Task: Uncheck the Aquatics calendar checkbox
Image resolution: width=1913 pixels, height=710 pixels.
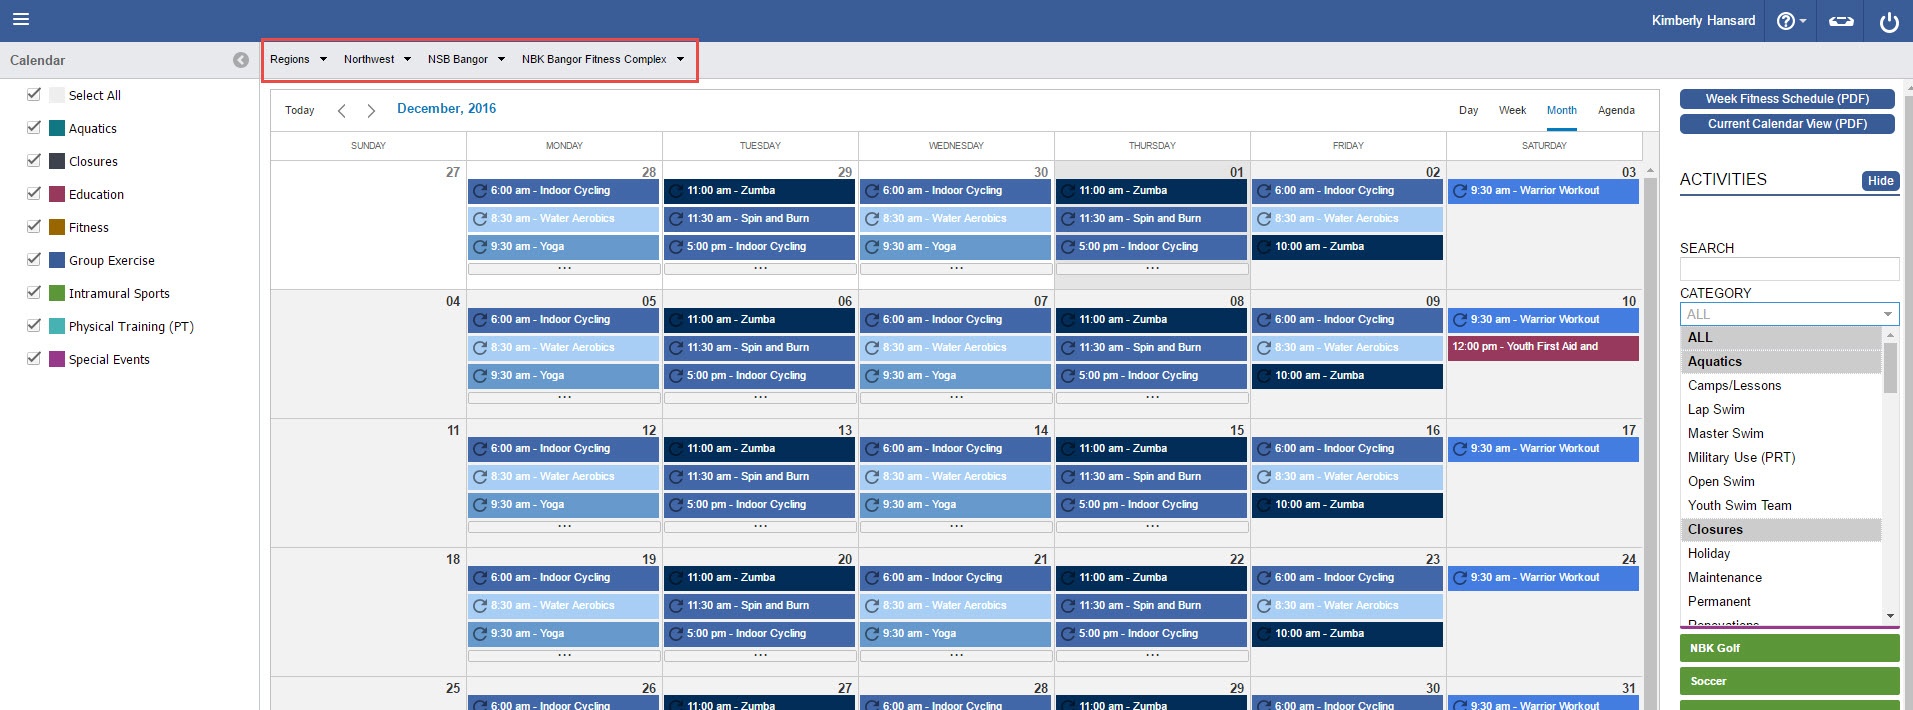Action: click(x=34, y=128)
